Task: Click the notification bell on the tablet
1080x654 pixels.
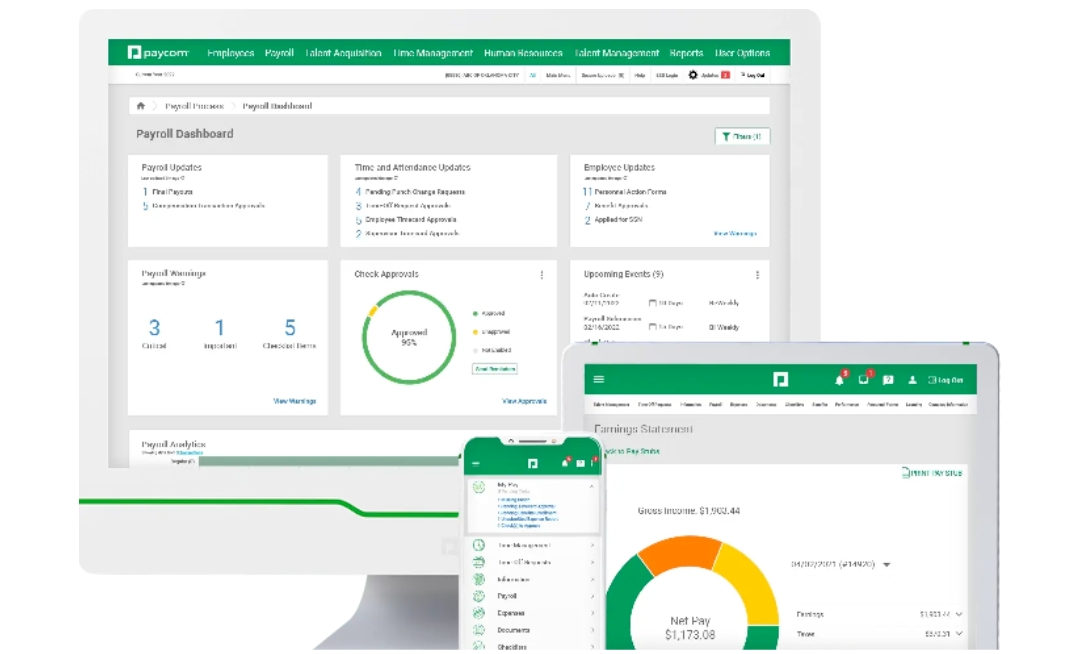Action: pos(839,380)
